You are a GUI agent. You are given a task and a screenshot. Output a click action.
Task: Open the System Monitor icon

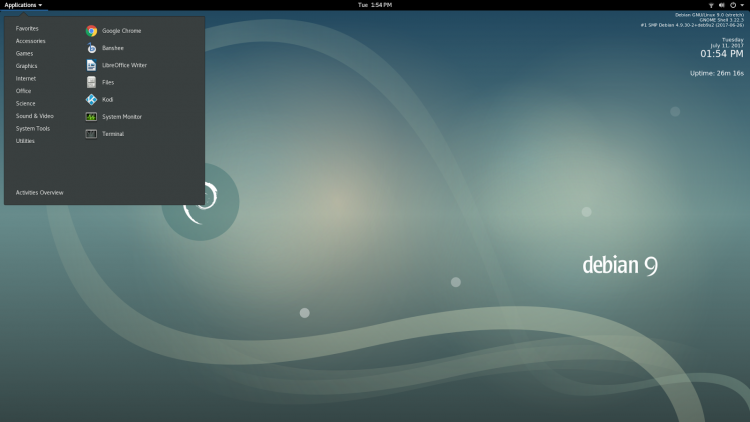91,117
